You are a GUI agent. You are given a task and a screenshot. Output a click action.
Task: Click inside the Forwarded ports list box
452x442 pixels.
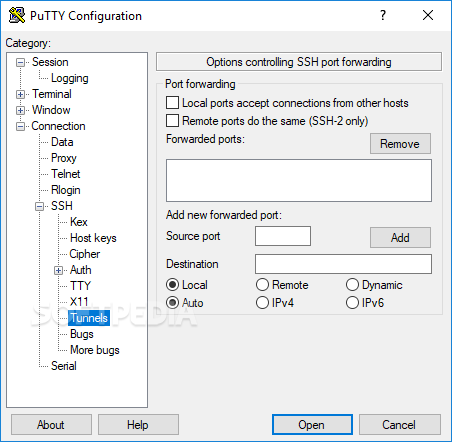tap(299, 180)
